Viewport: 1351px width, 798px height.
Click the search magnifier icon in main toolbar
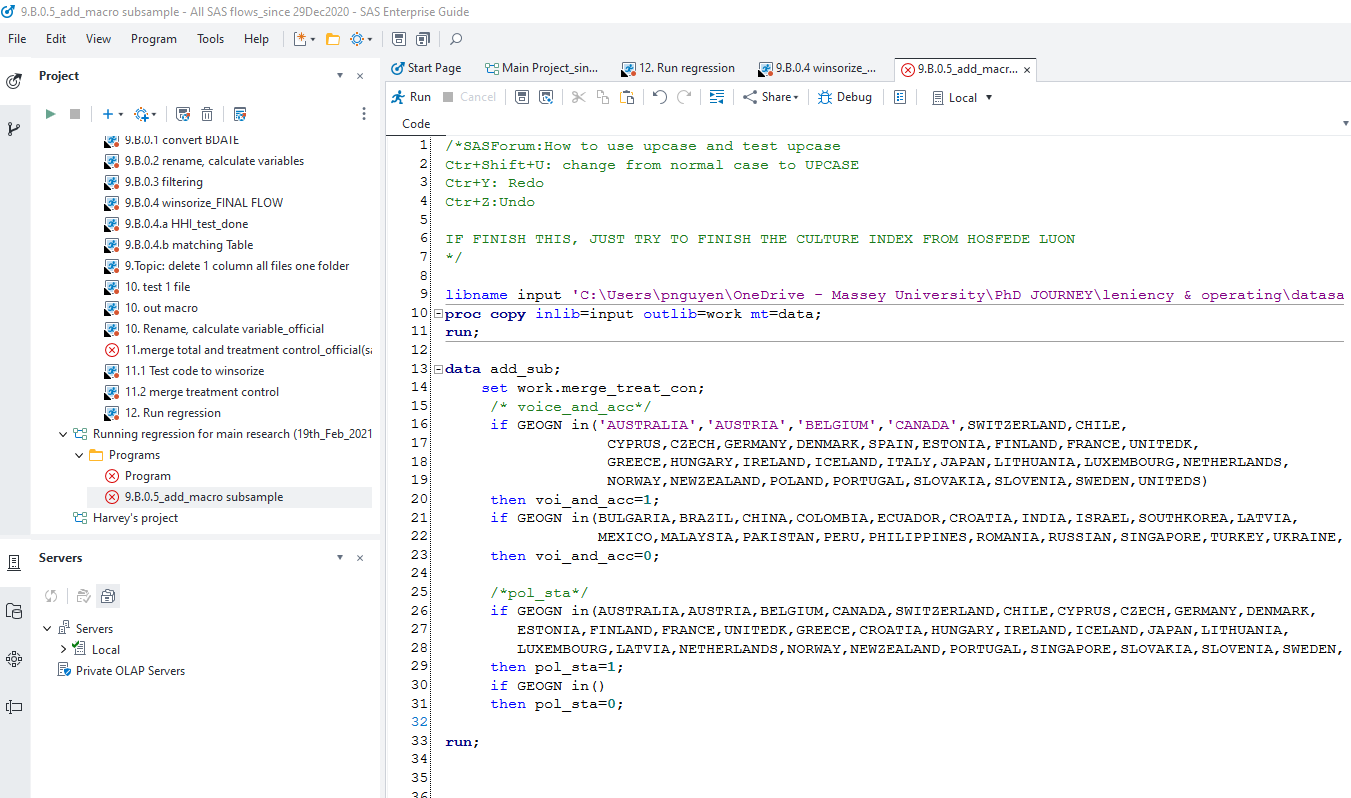pos(456,39)
